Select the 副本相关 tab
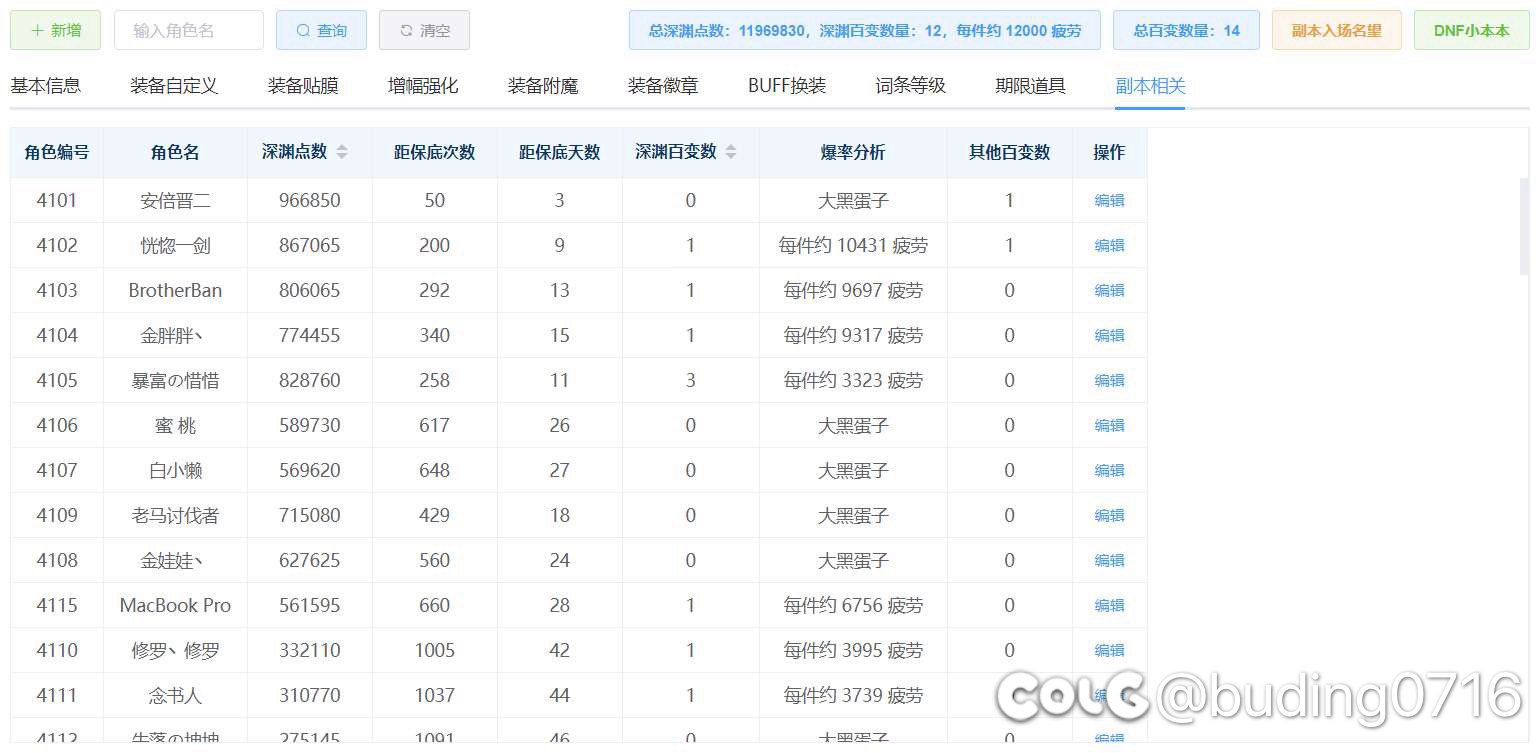Image resolution: width=1536 pixels, height=753 pixels. [1150, 86]
